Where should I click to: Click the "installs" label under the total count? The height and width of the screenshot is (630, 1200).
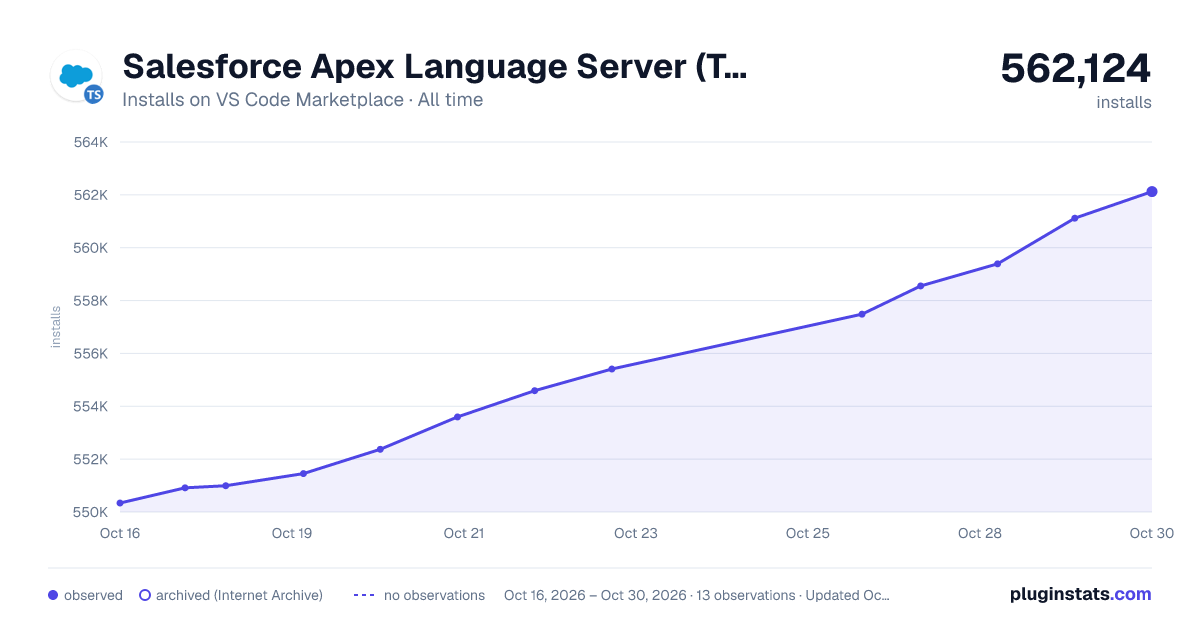[x=1124, y=102]
